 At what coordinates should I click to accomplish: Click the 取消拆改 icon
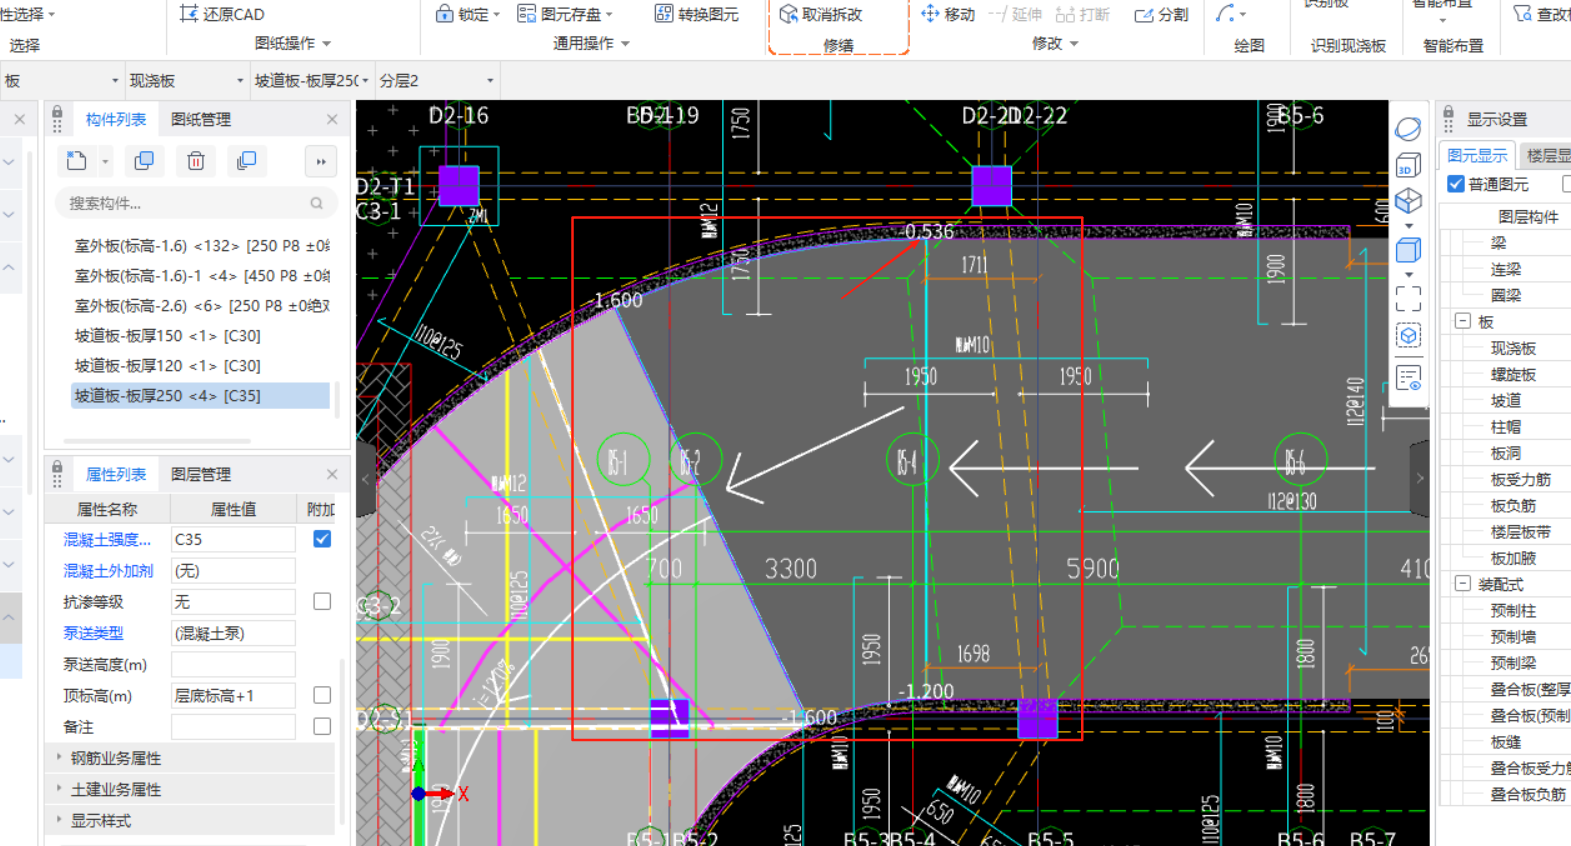[789, 14]
